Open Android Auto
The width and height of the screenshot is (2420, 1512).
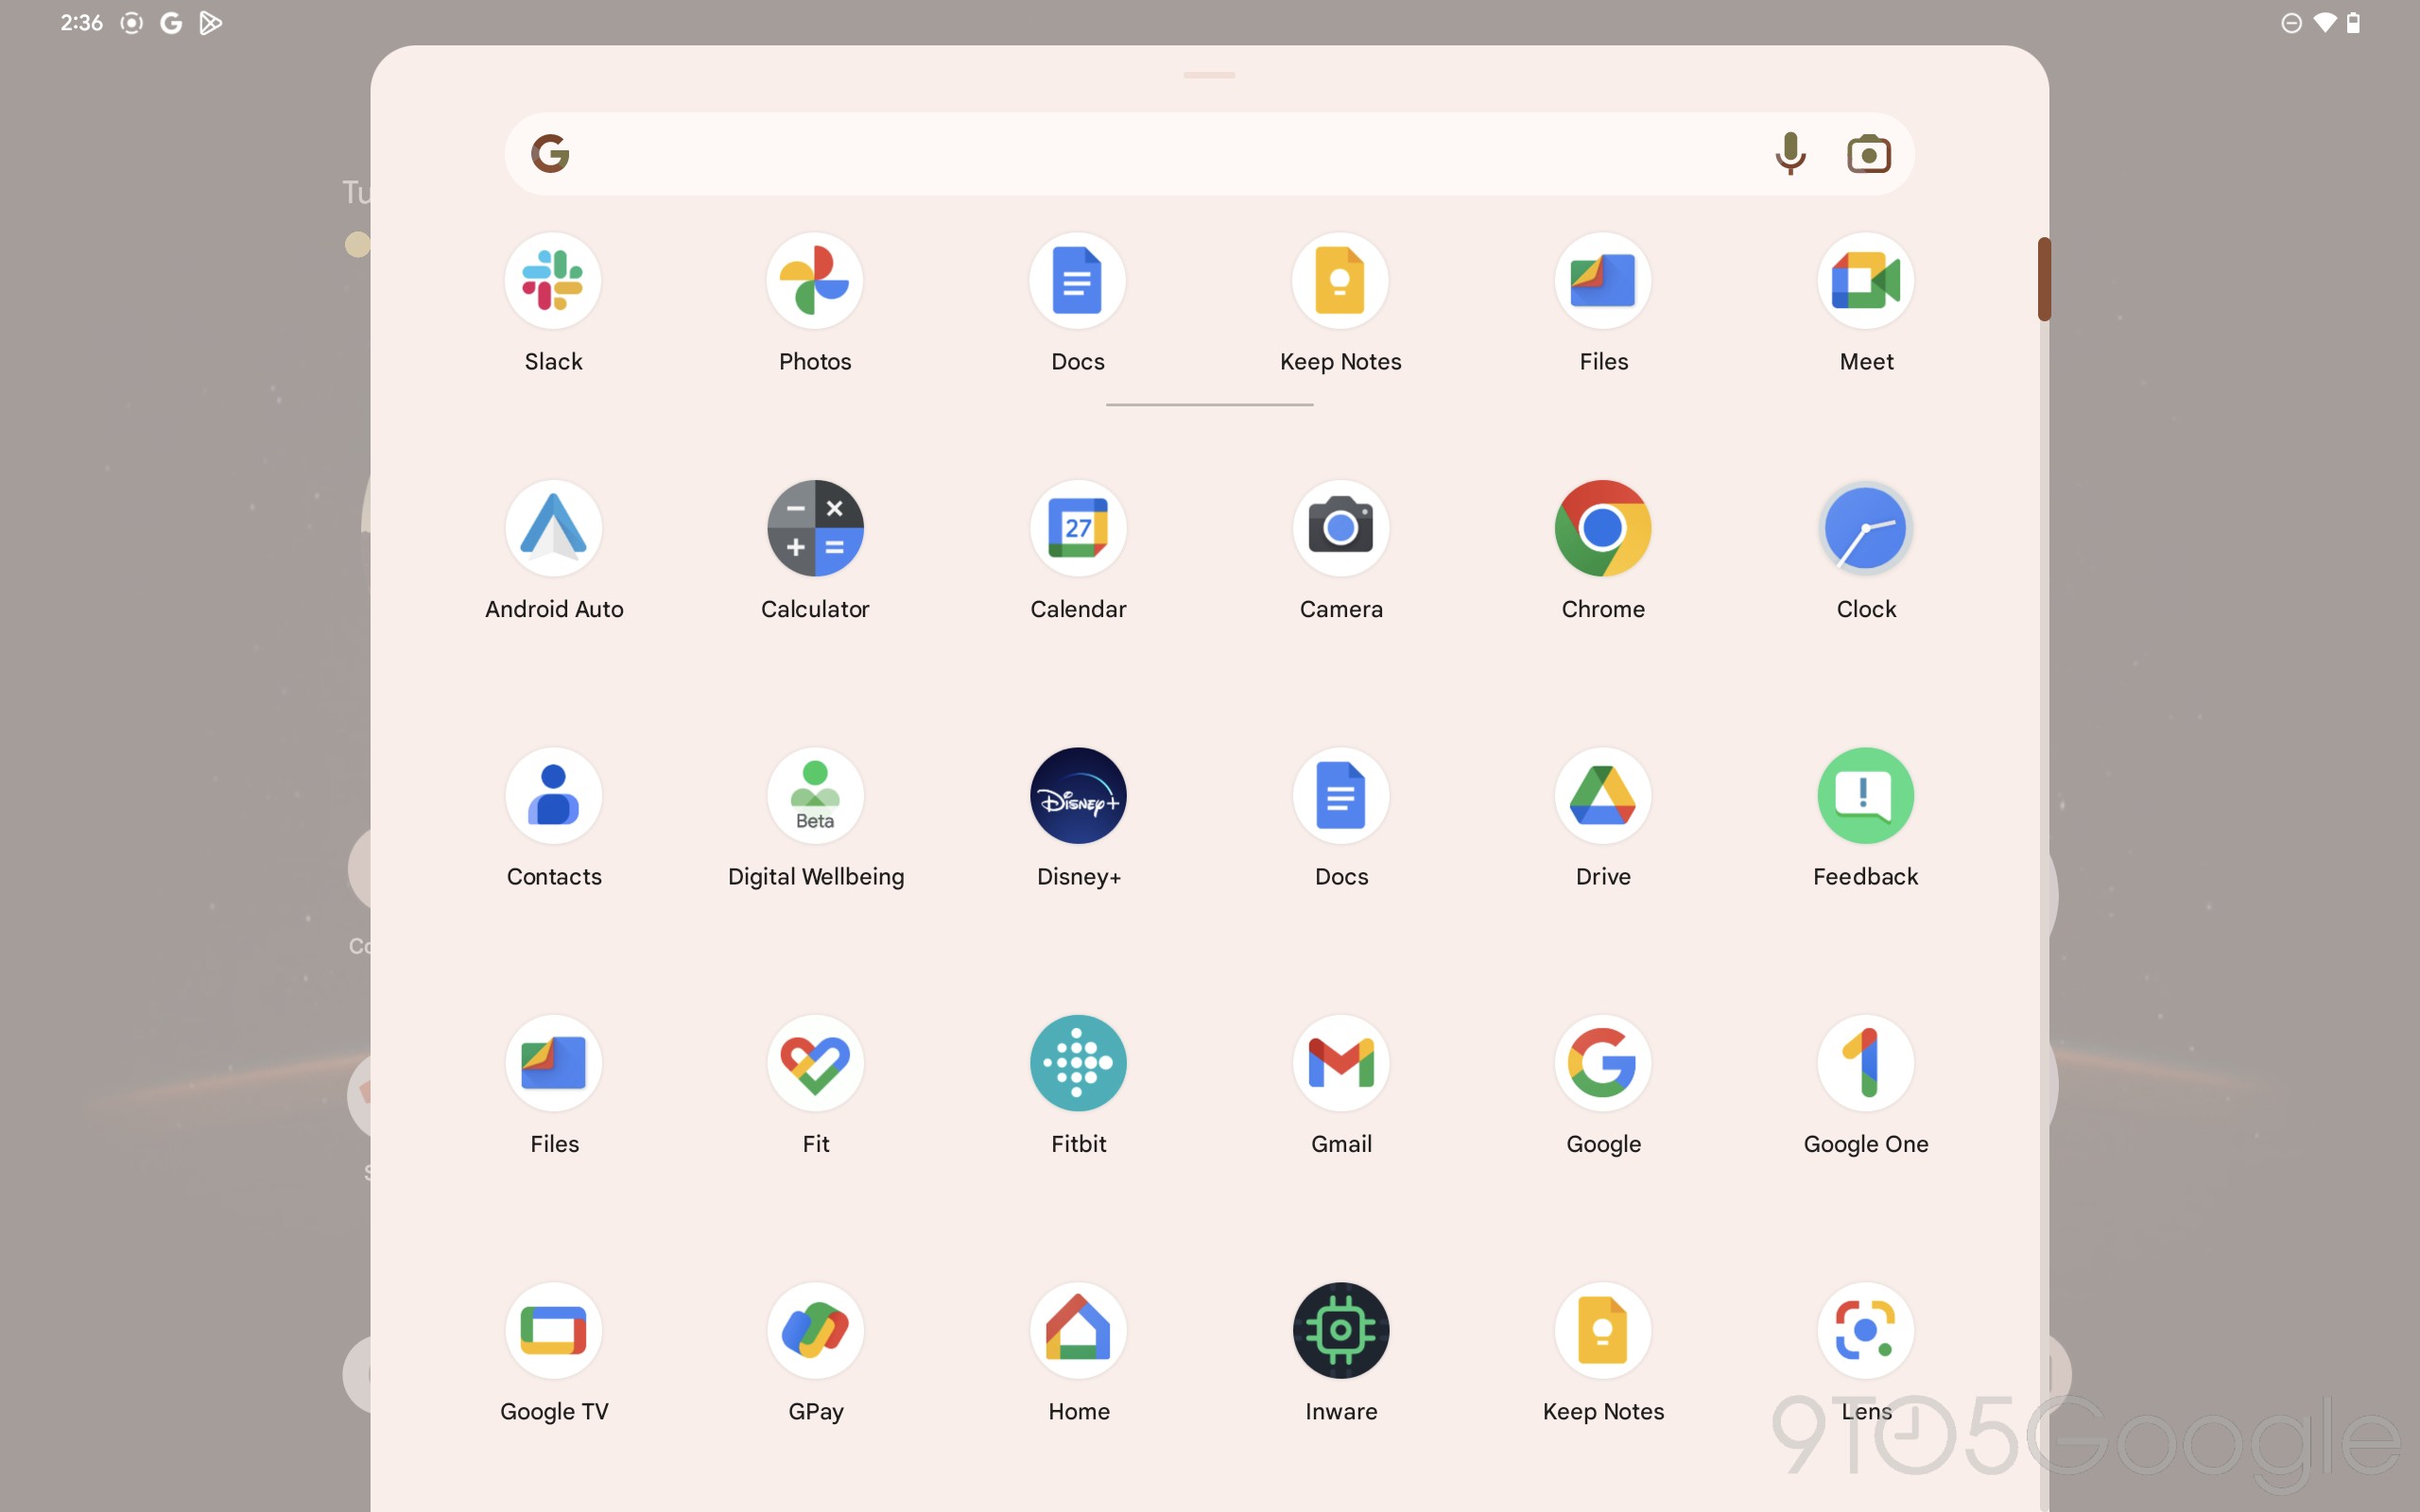click(x=553, y=528)
